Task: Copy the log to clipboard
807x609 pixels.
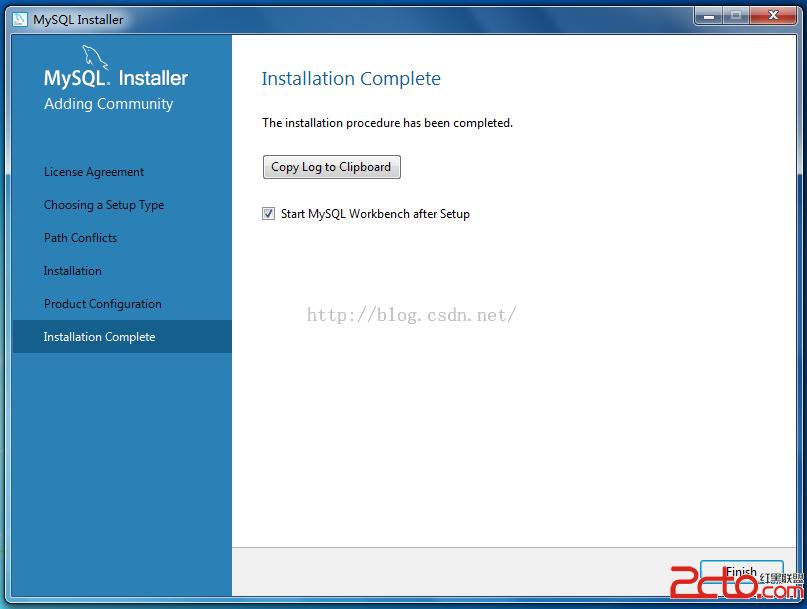Action: (331, 167)
